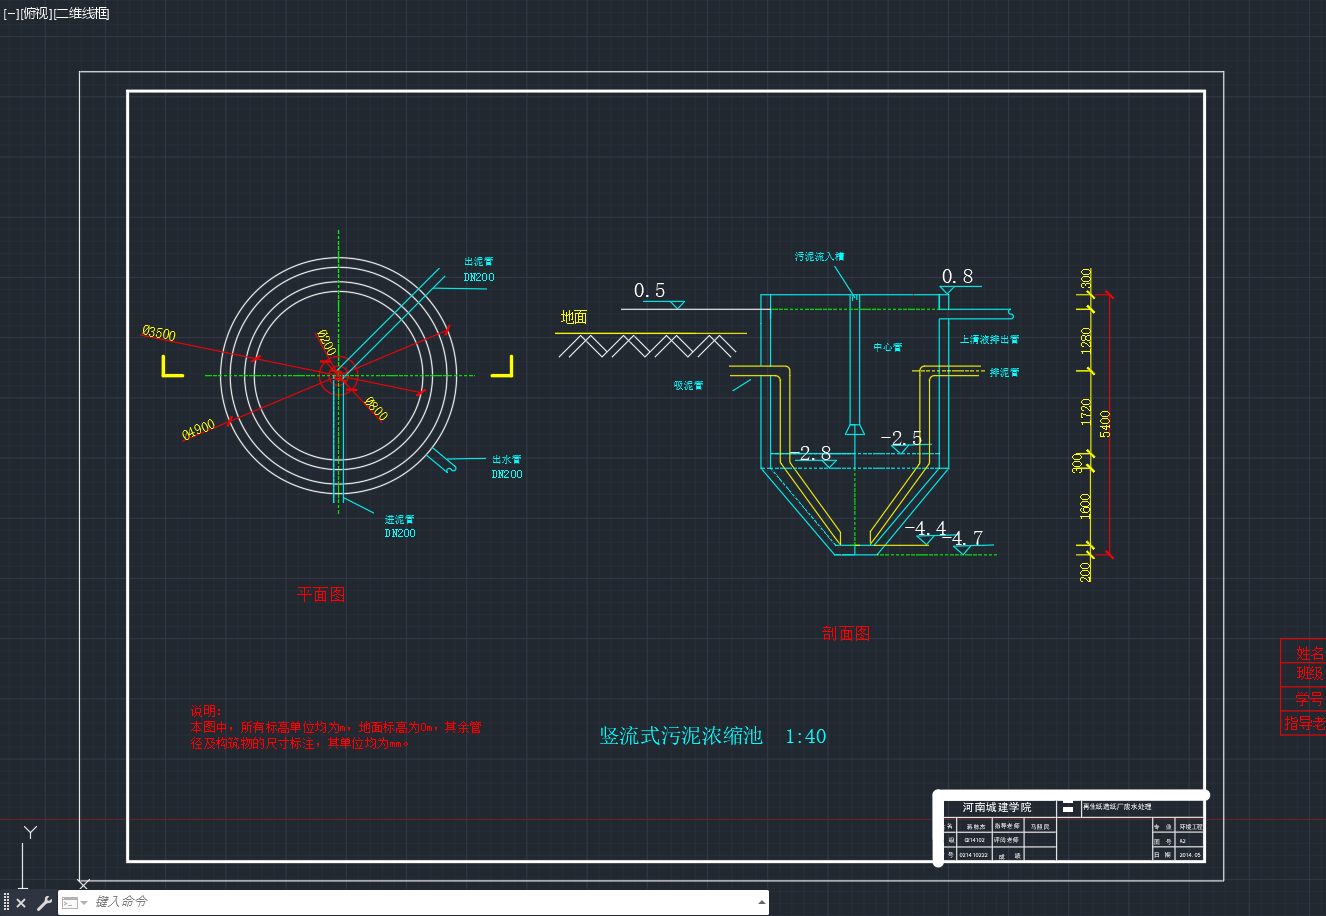Select the 1720 vertical dimension

coord(1086,412)
